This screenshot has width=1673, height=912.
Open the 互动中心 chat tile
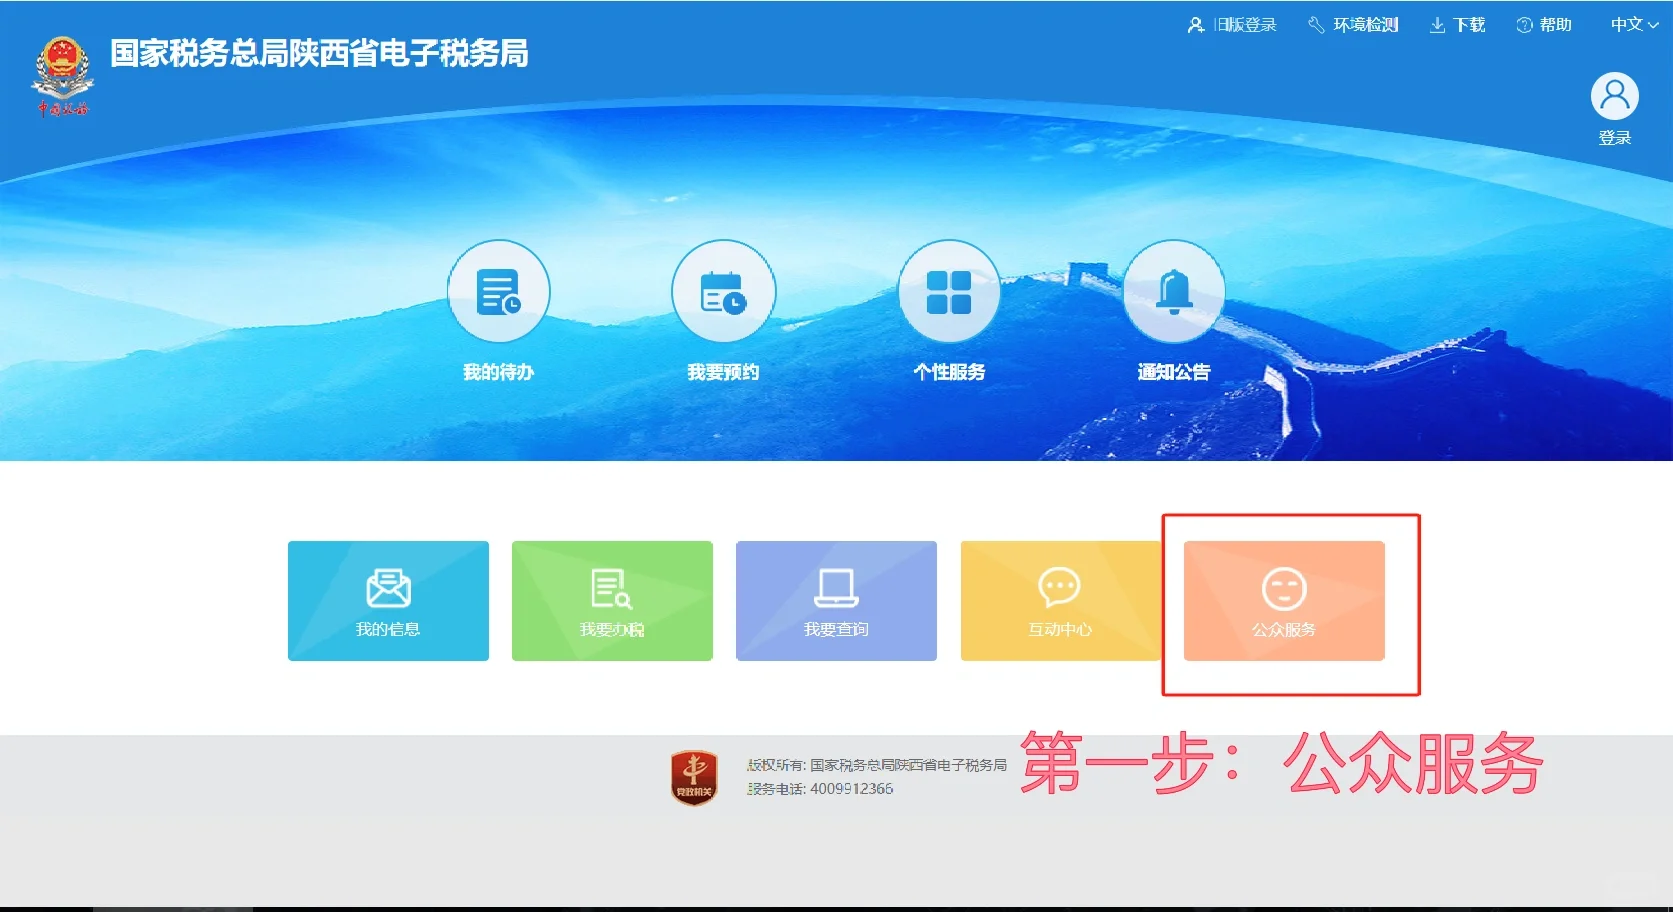click(x=1060, y=600)
